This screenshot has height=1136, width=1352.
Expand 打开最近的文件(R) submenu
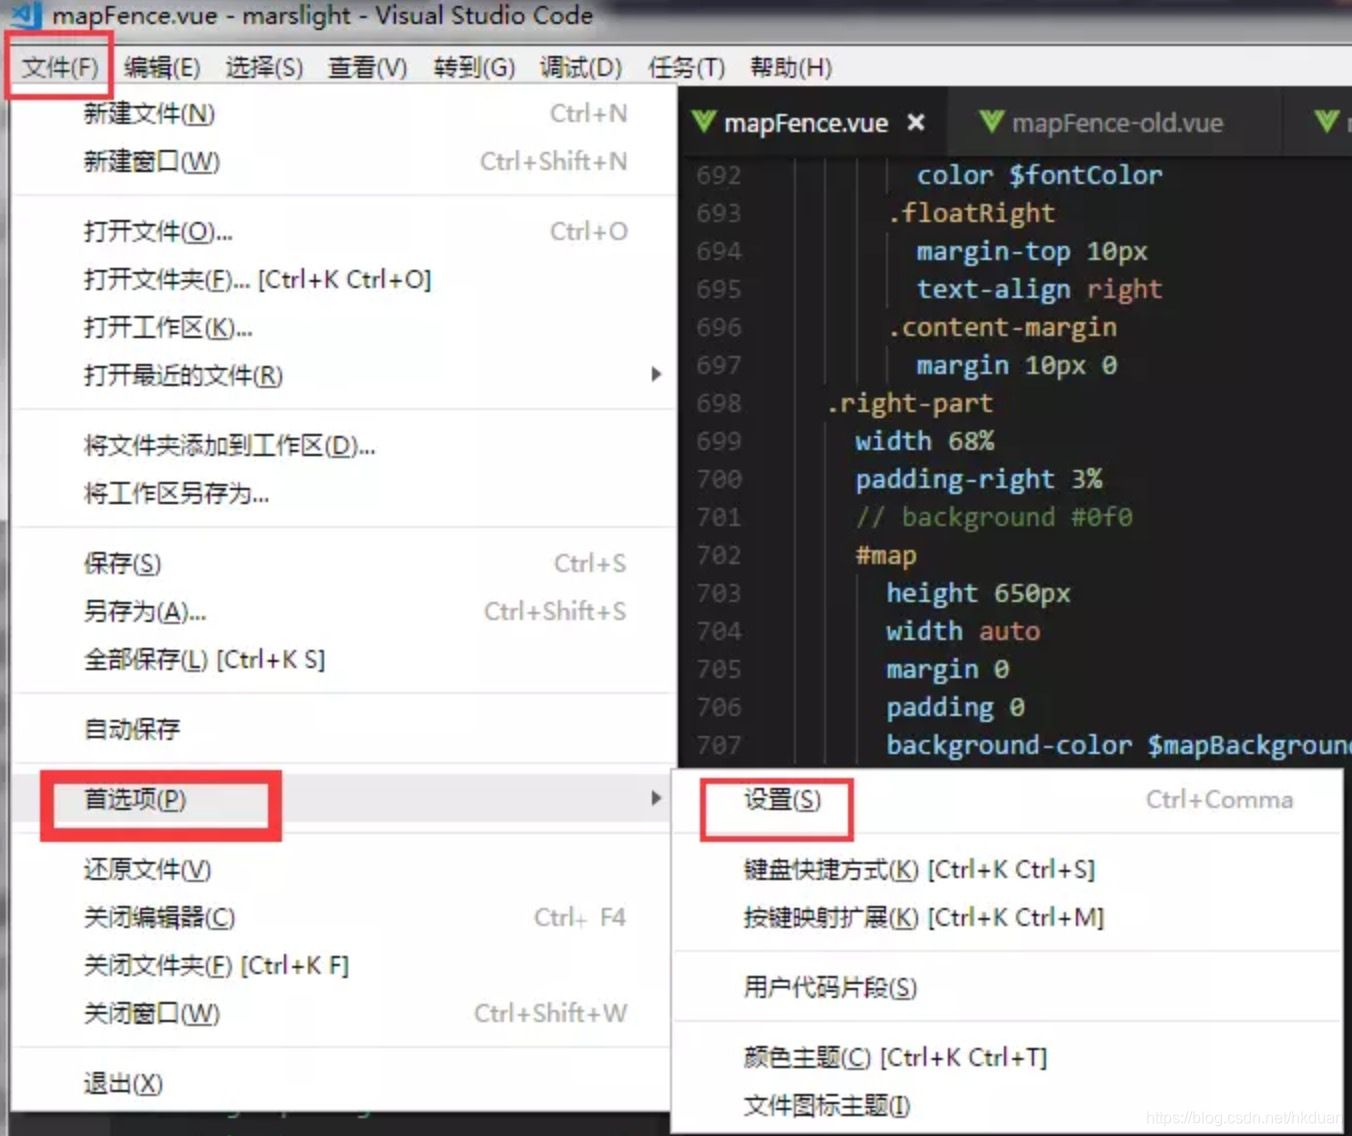tap(343, 376)
